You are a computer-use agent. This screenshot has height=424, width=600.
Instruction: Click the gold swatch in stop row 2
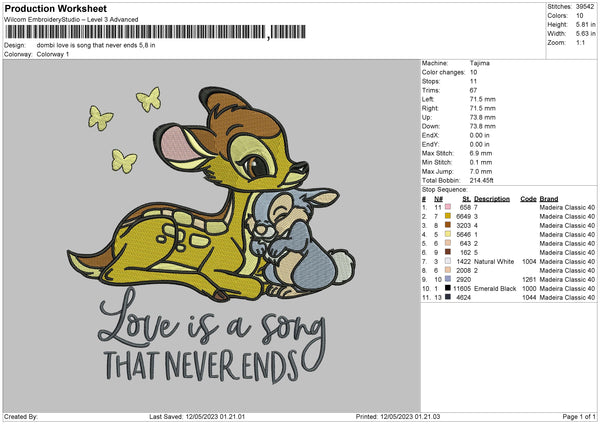pos(447,216)
